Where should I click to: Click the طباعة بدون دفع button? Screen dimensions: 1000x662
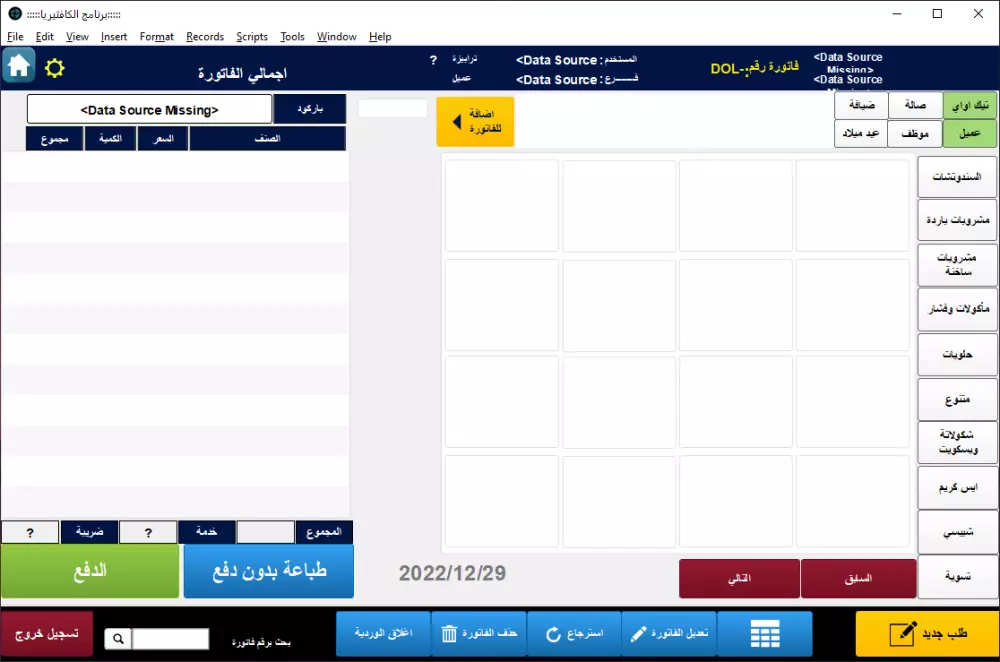(x=268, y=572)
